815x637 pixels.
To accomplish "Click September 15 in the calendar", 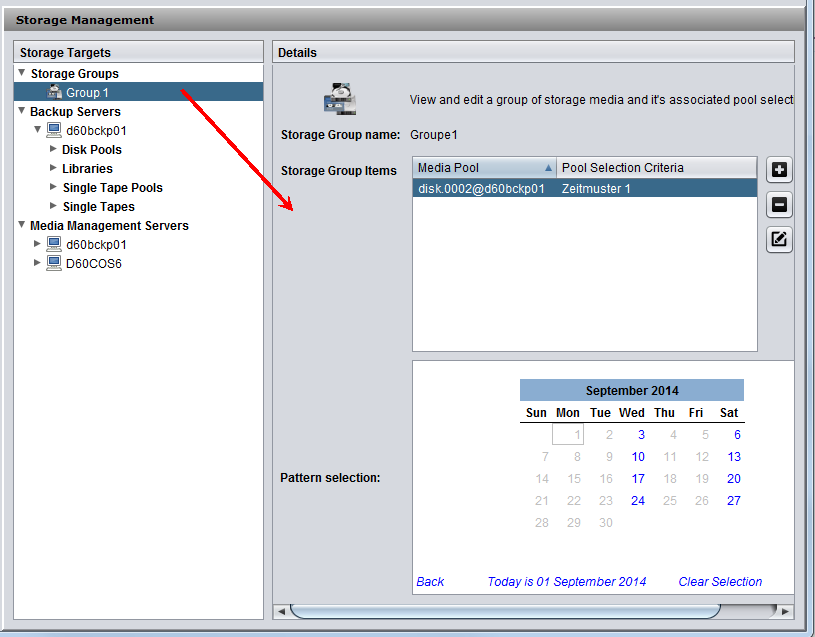I will (574, 479).
